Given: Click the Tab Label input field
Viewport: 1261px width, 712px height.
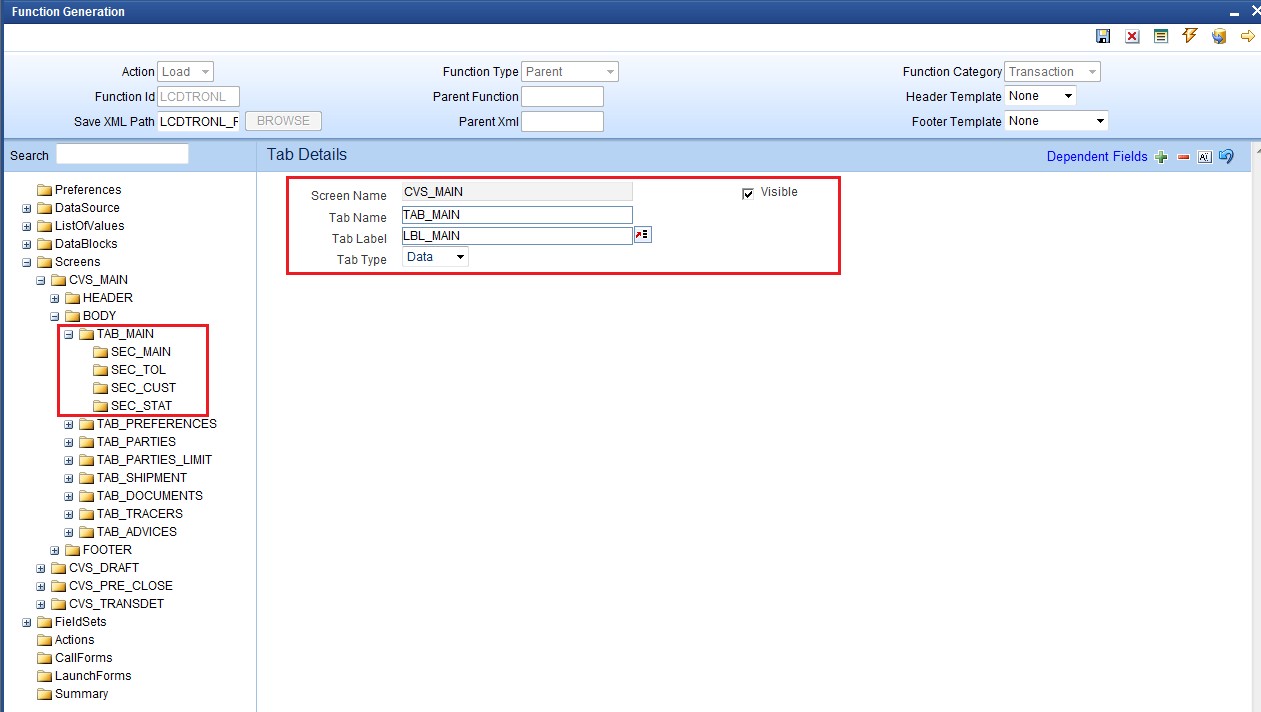Looking at the screenshot, I should click(517, 236).
